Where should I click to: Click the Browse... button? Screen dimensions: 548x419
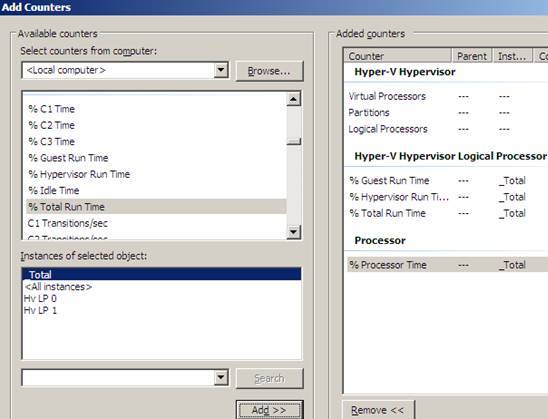coord(269,71)
